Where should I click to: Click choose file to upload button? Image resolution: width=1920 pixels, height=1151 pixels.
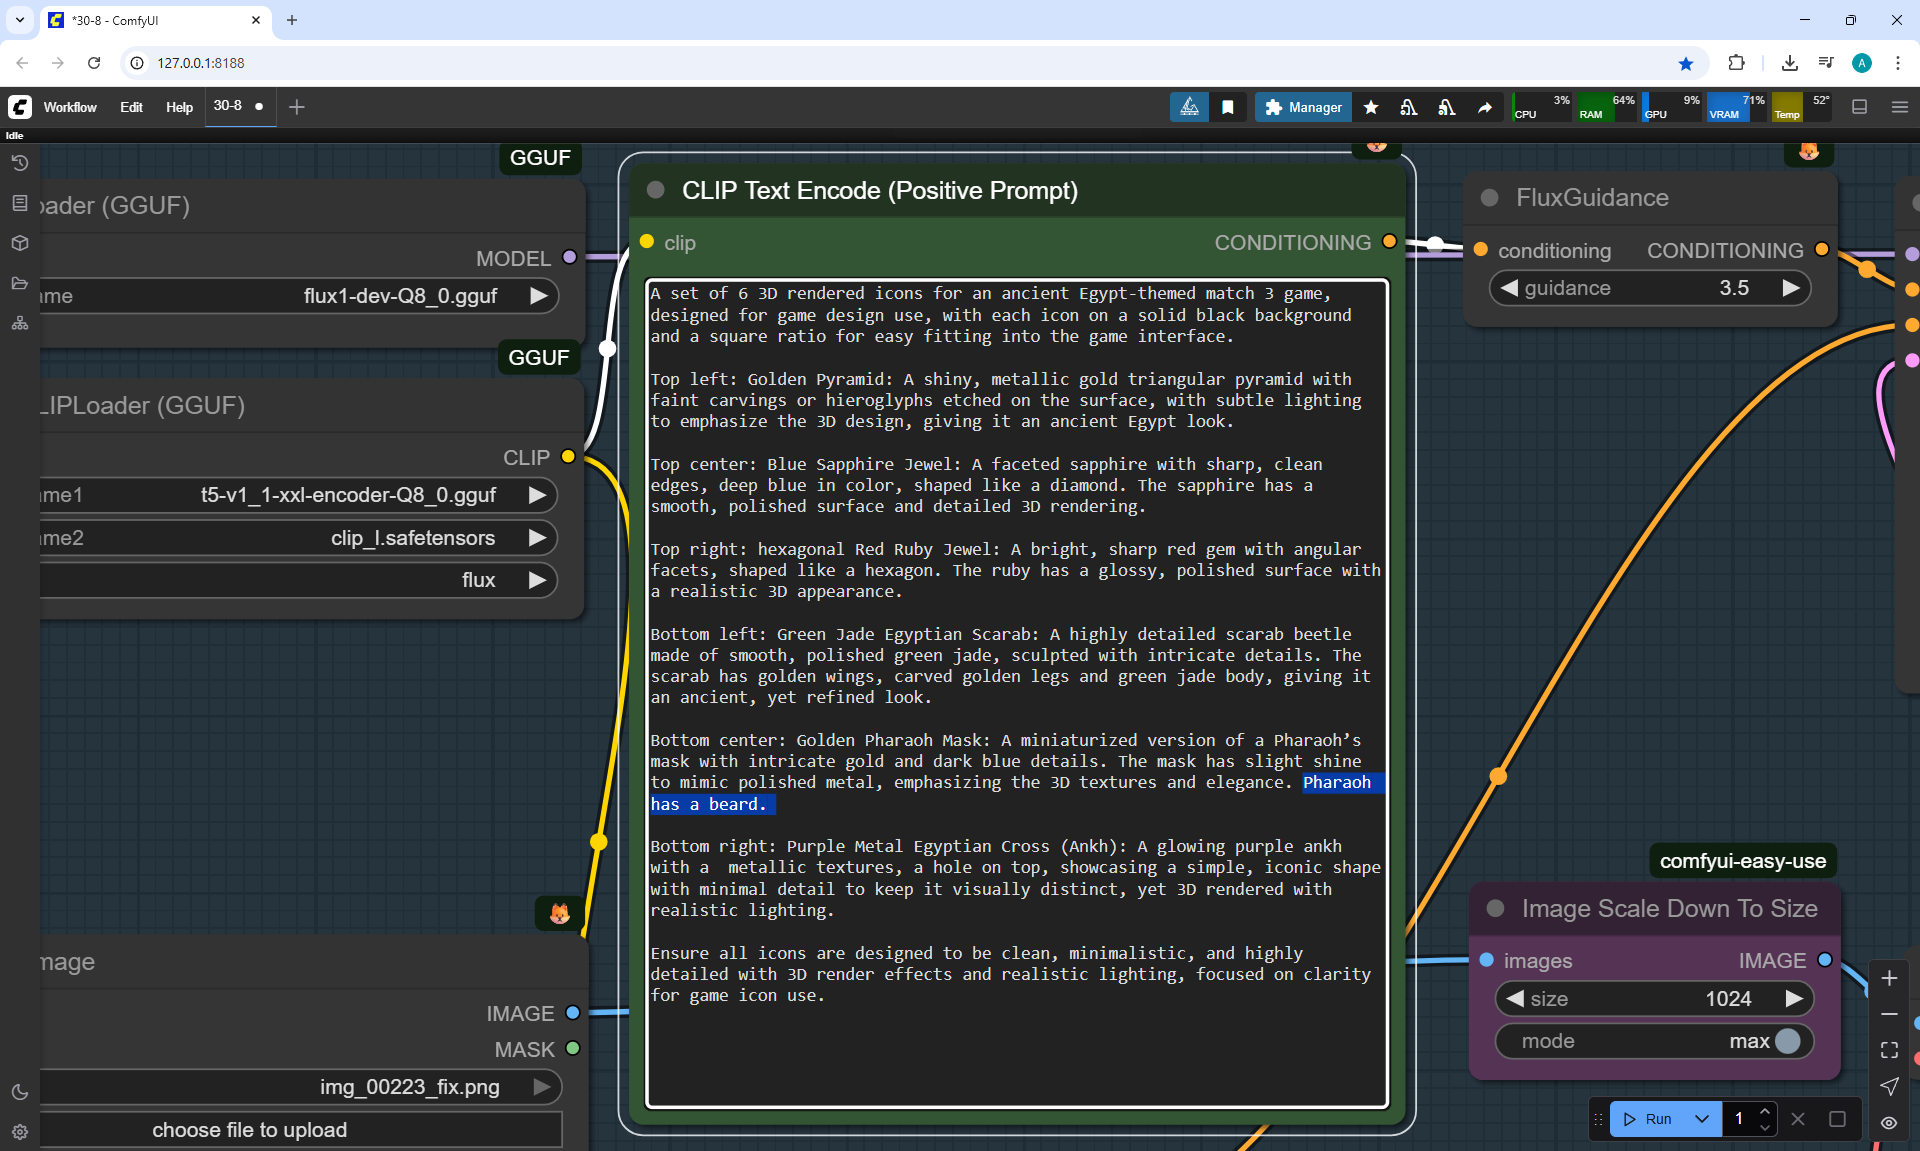250,1130
